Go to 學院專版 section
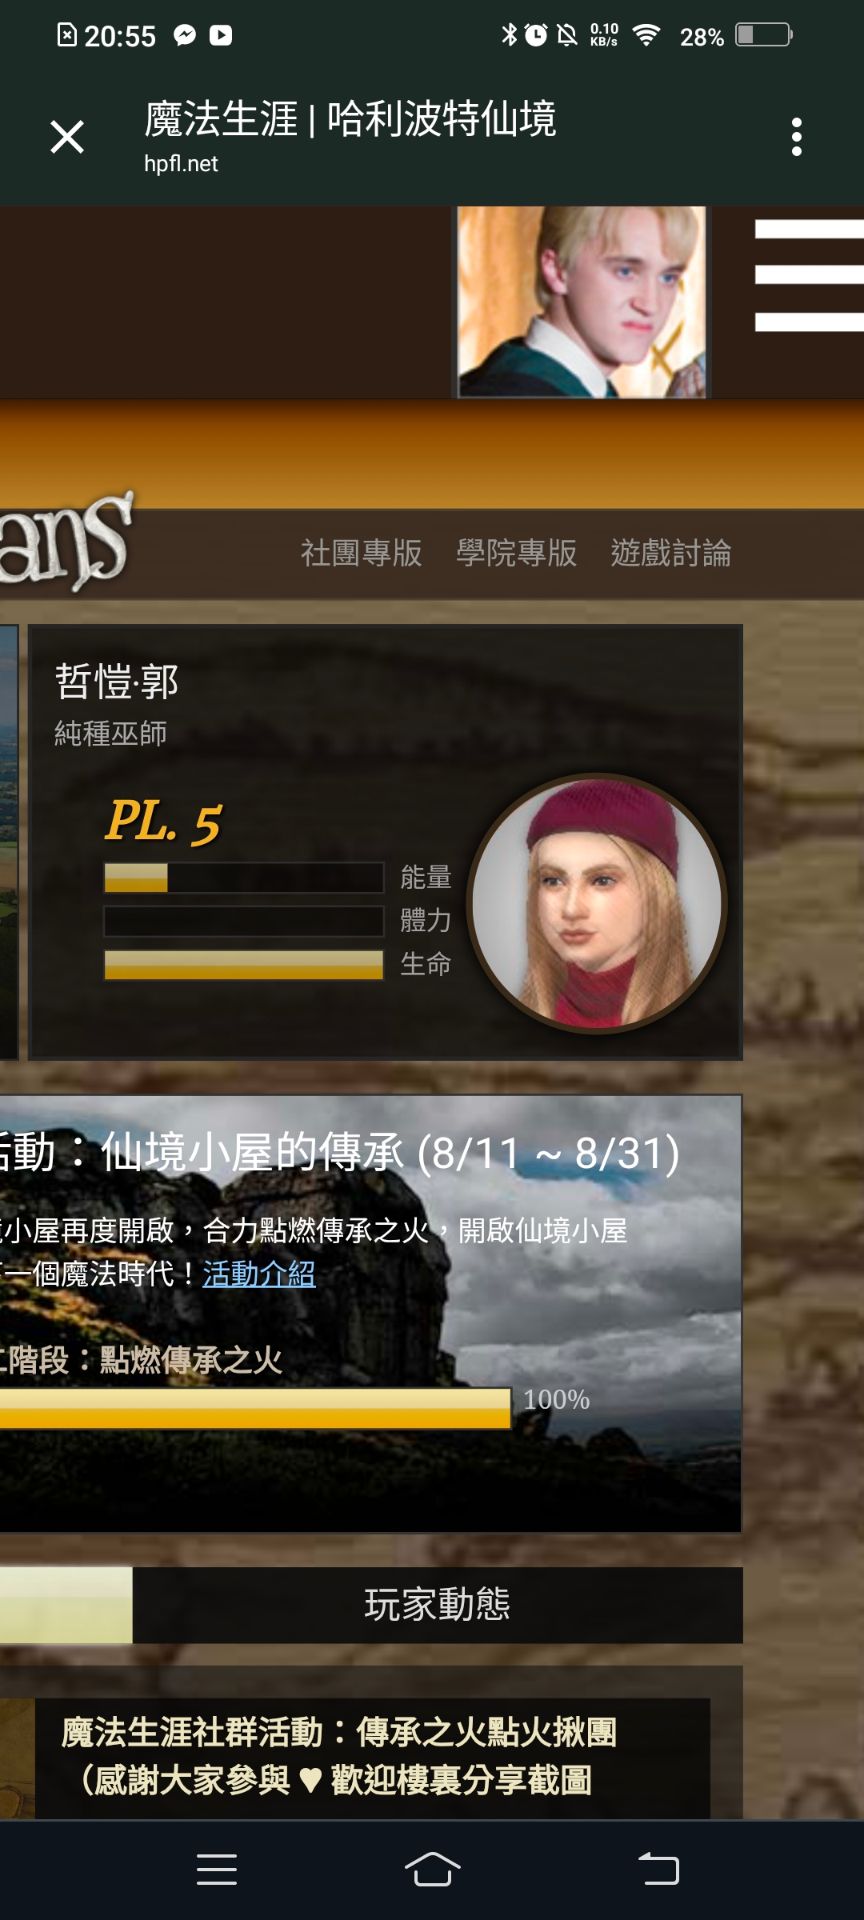 pyautogui.click(x=516, y=553)
